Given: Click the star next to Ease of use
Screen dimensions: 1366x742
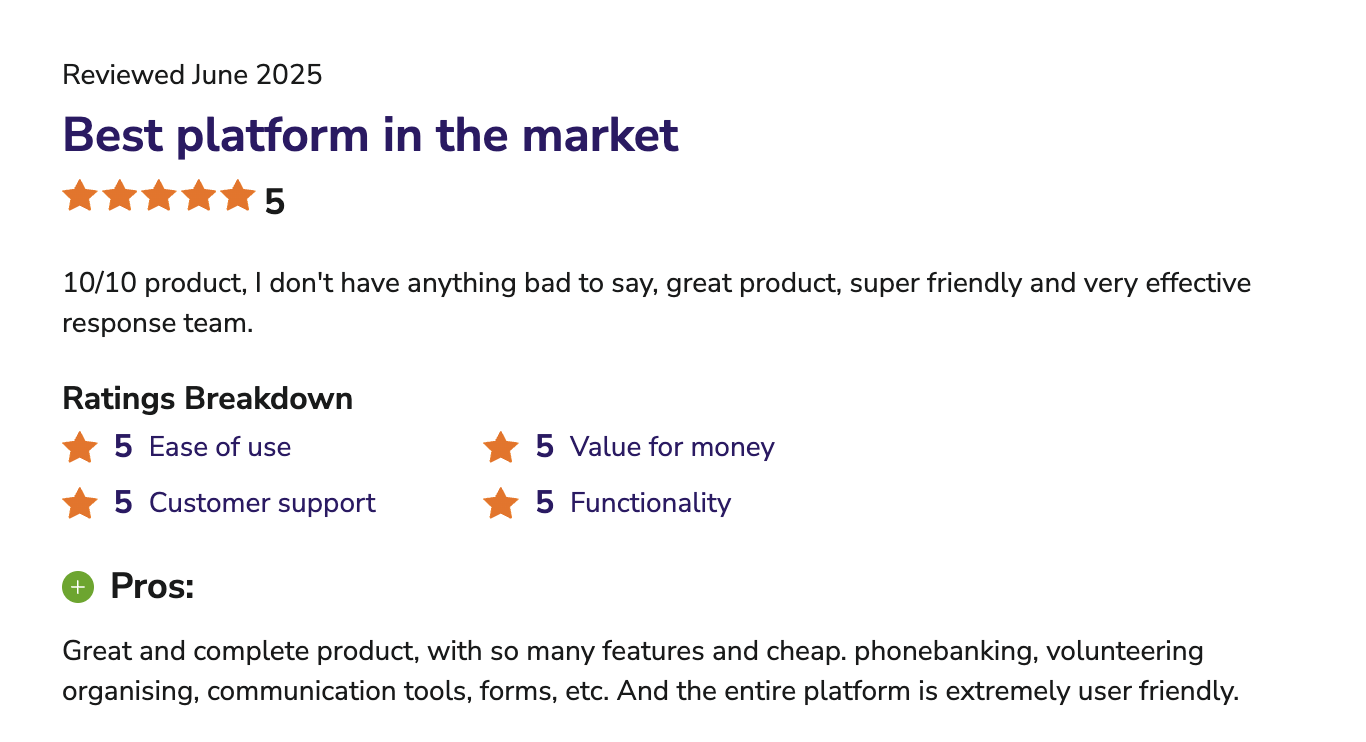Looking at the screenshot, I should (80, 447).
